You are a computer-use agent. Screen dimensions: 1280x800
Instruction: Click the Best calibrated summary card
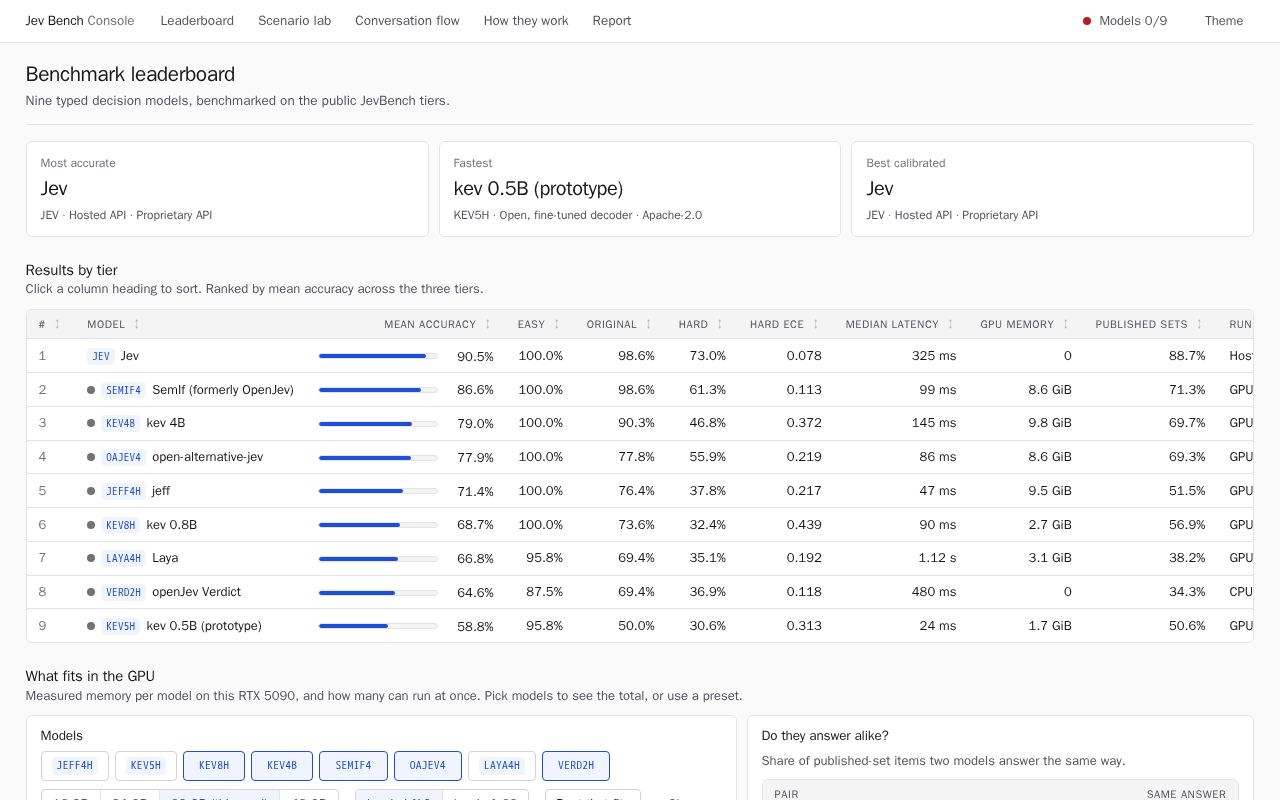tap(1052, 189)
